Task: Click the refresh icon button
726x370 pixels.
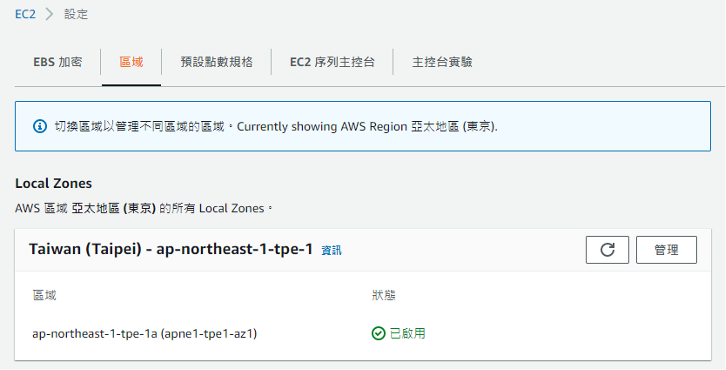Action: [x=607, y=250]
